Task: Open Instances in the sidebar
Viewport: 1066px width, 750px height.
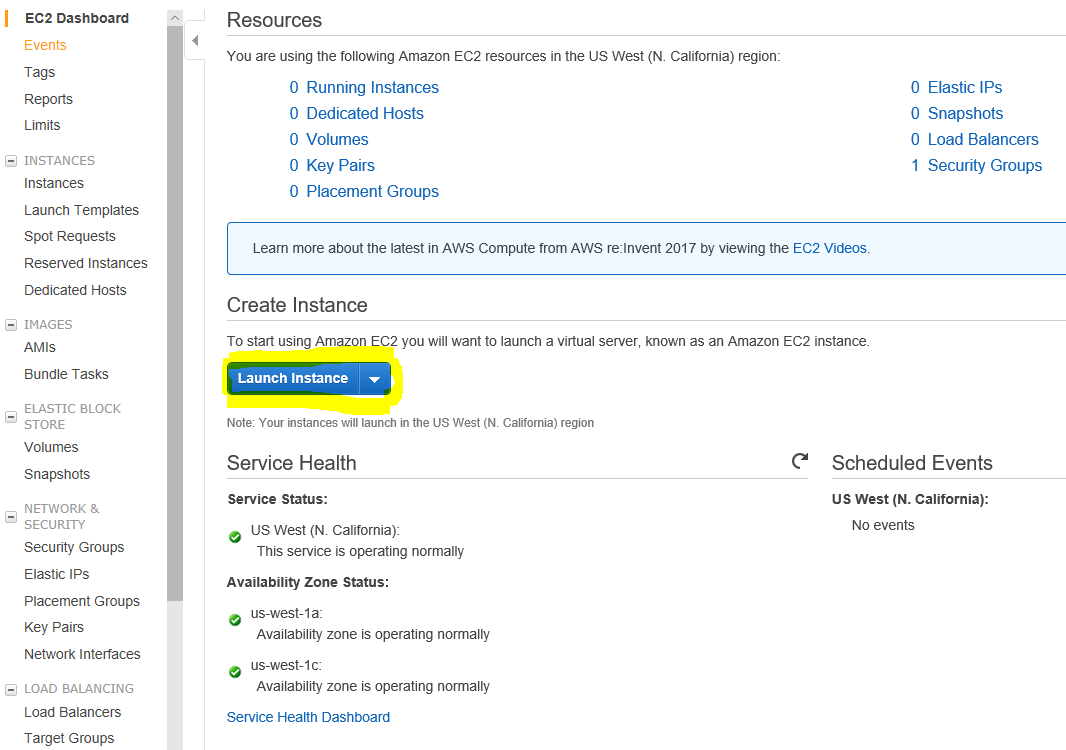Action: click(x=54, y=184)
